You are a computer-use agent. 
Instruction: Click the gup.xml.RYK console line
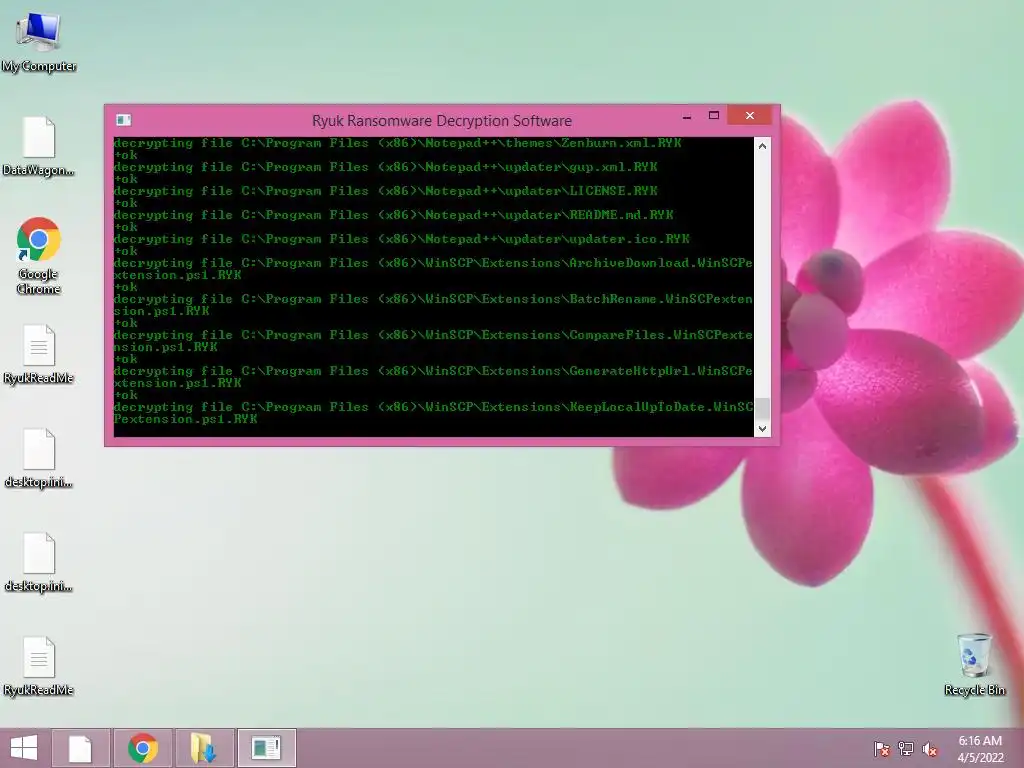[x=385, y=167]
